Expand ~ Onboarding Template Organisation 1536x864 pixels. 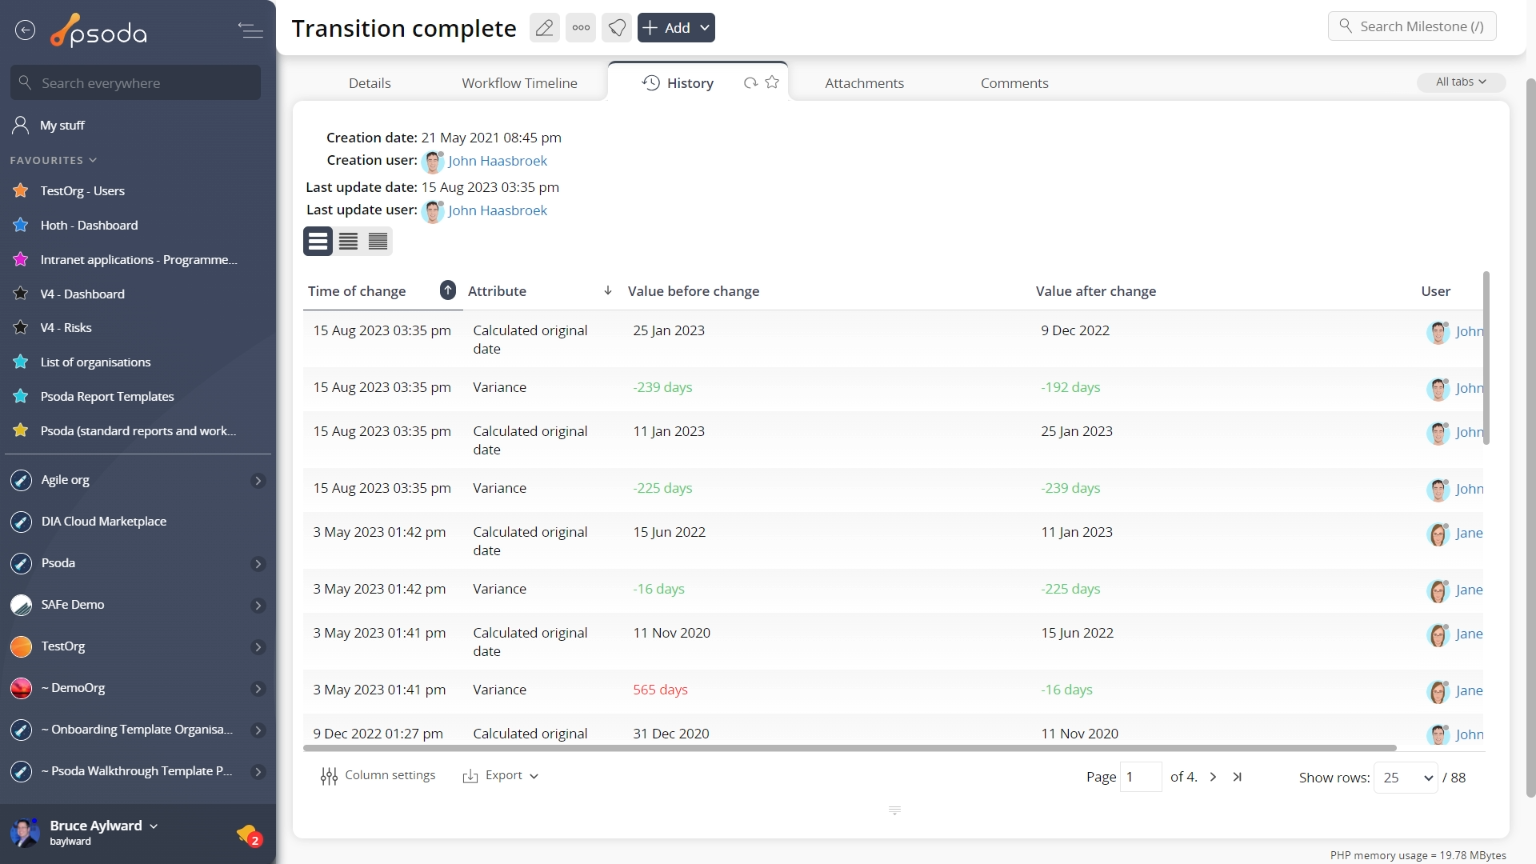[258, 730]
